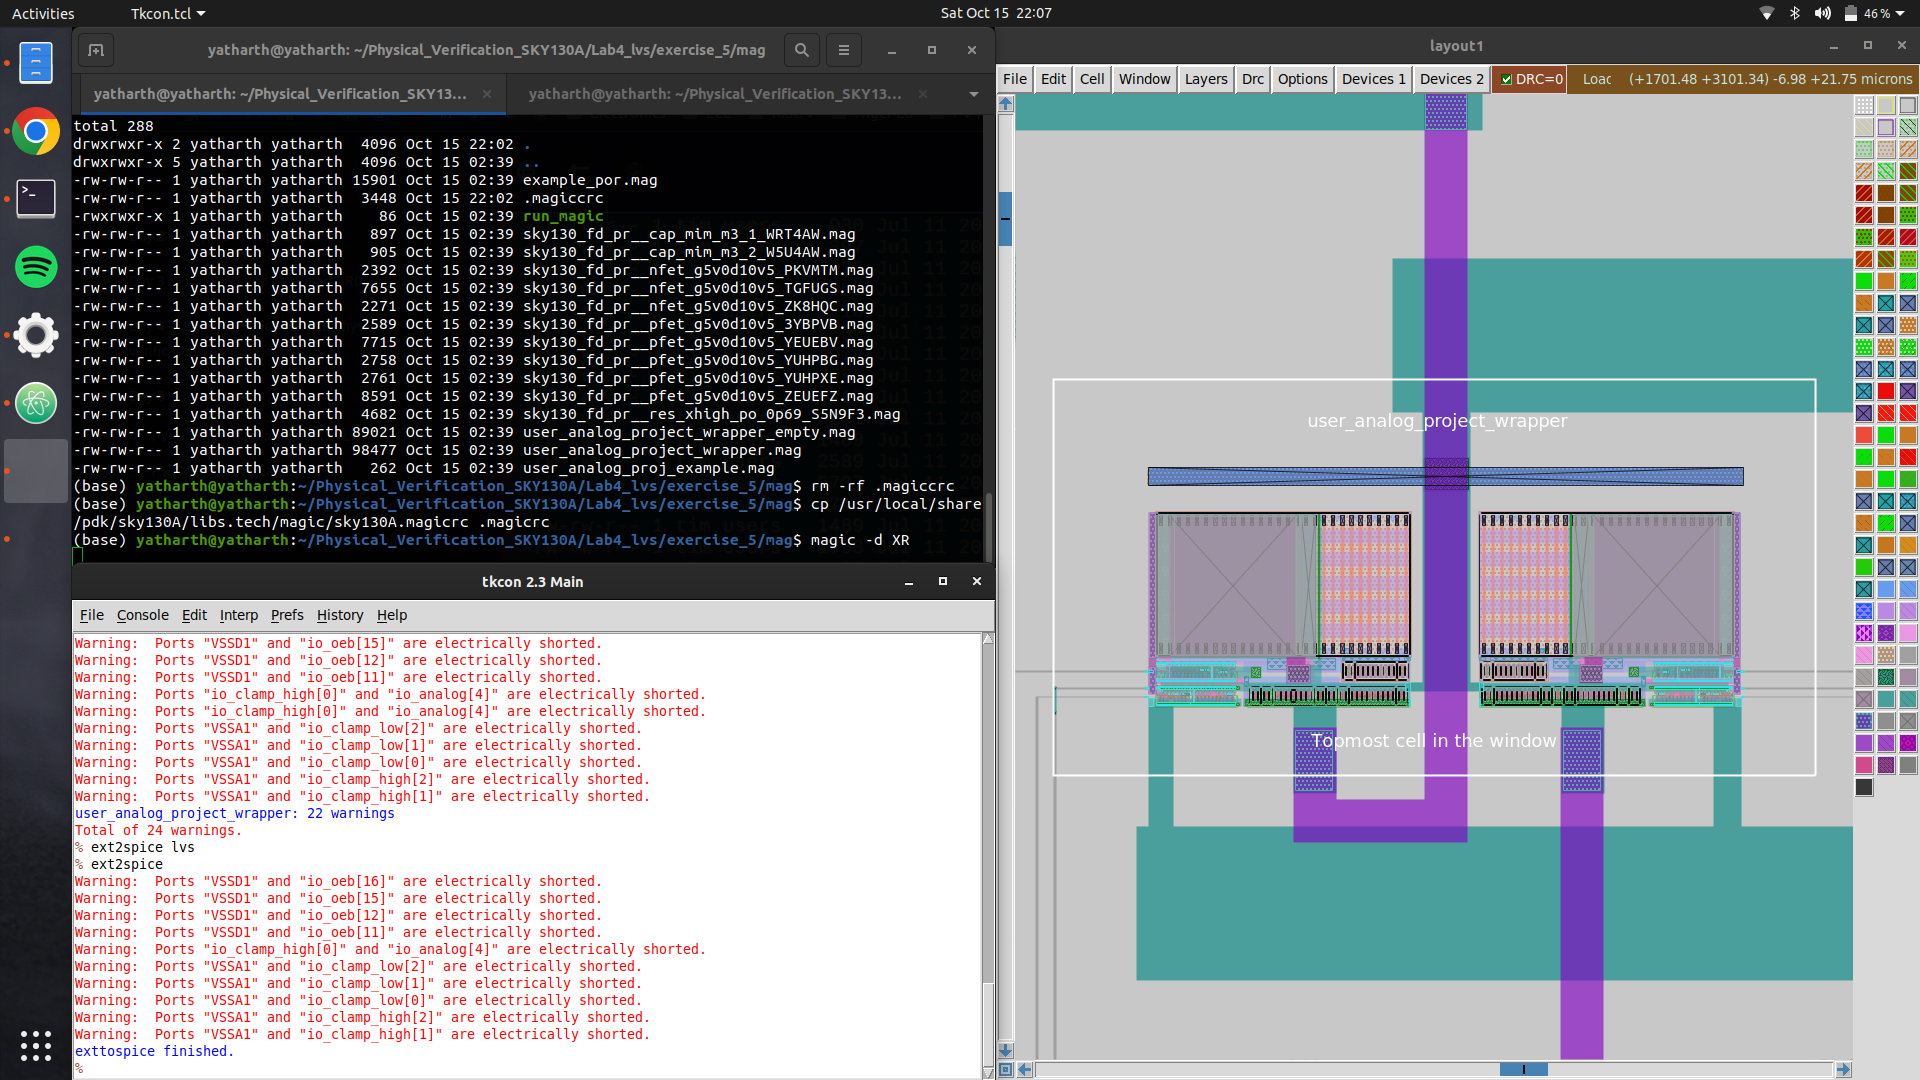Click the layout horizontal scrollbar thumb

(1524, 1069)
